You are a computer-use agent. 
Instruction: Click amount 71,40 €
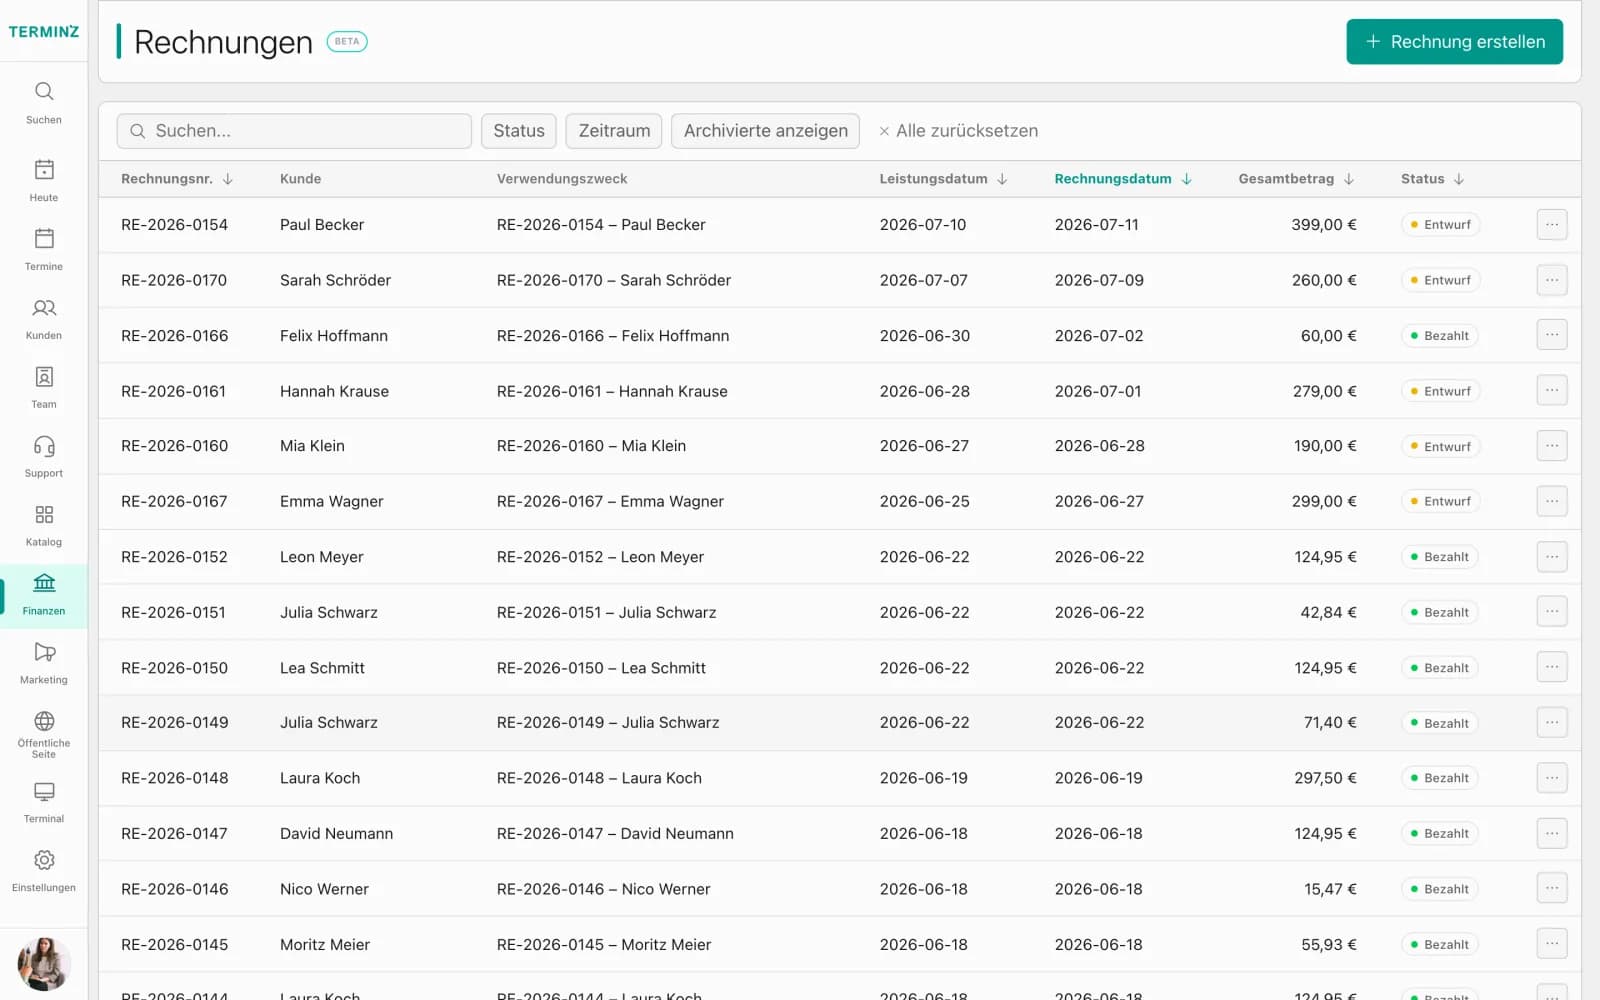point(1330,723)
